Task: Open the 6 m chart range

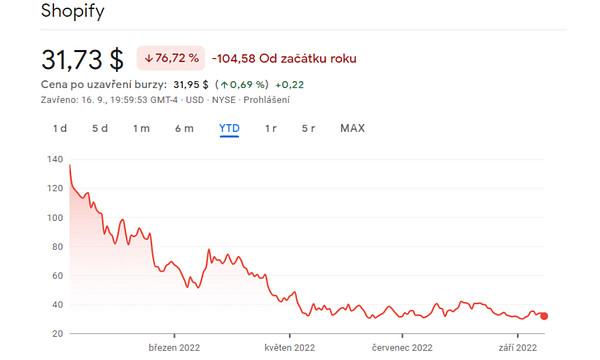Action: (x=184, y=128)
